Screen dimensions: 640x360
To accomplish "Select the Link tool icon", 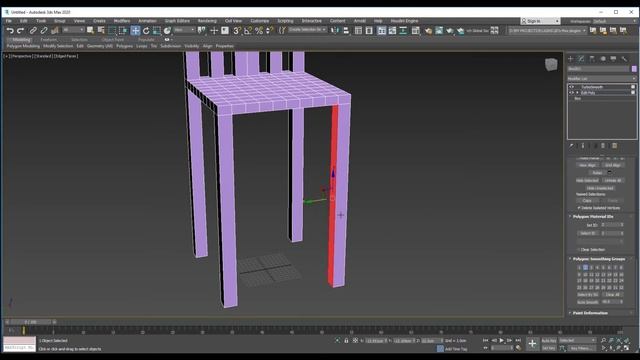I will 33,31.
